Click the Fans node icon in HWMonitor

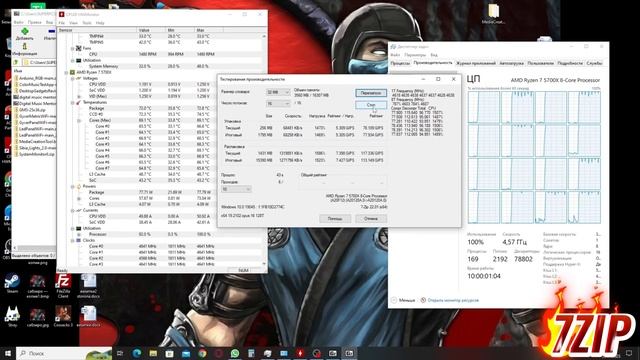pyautogui.click(x=79, y=48)
